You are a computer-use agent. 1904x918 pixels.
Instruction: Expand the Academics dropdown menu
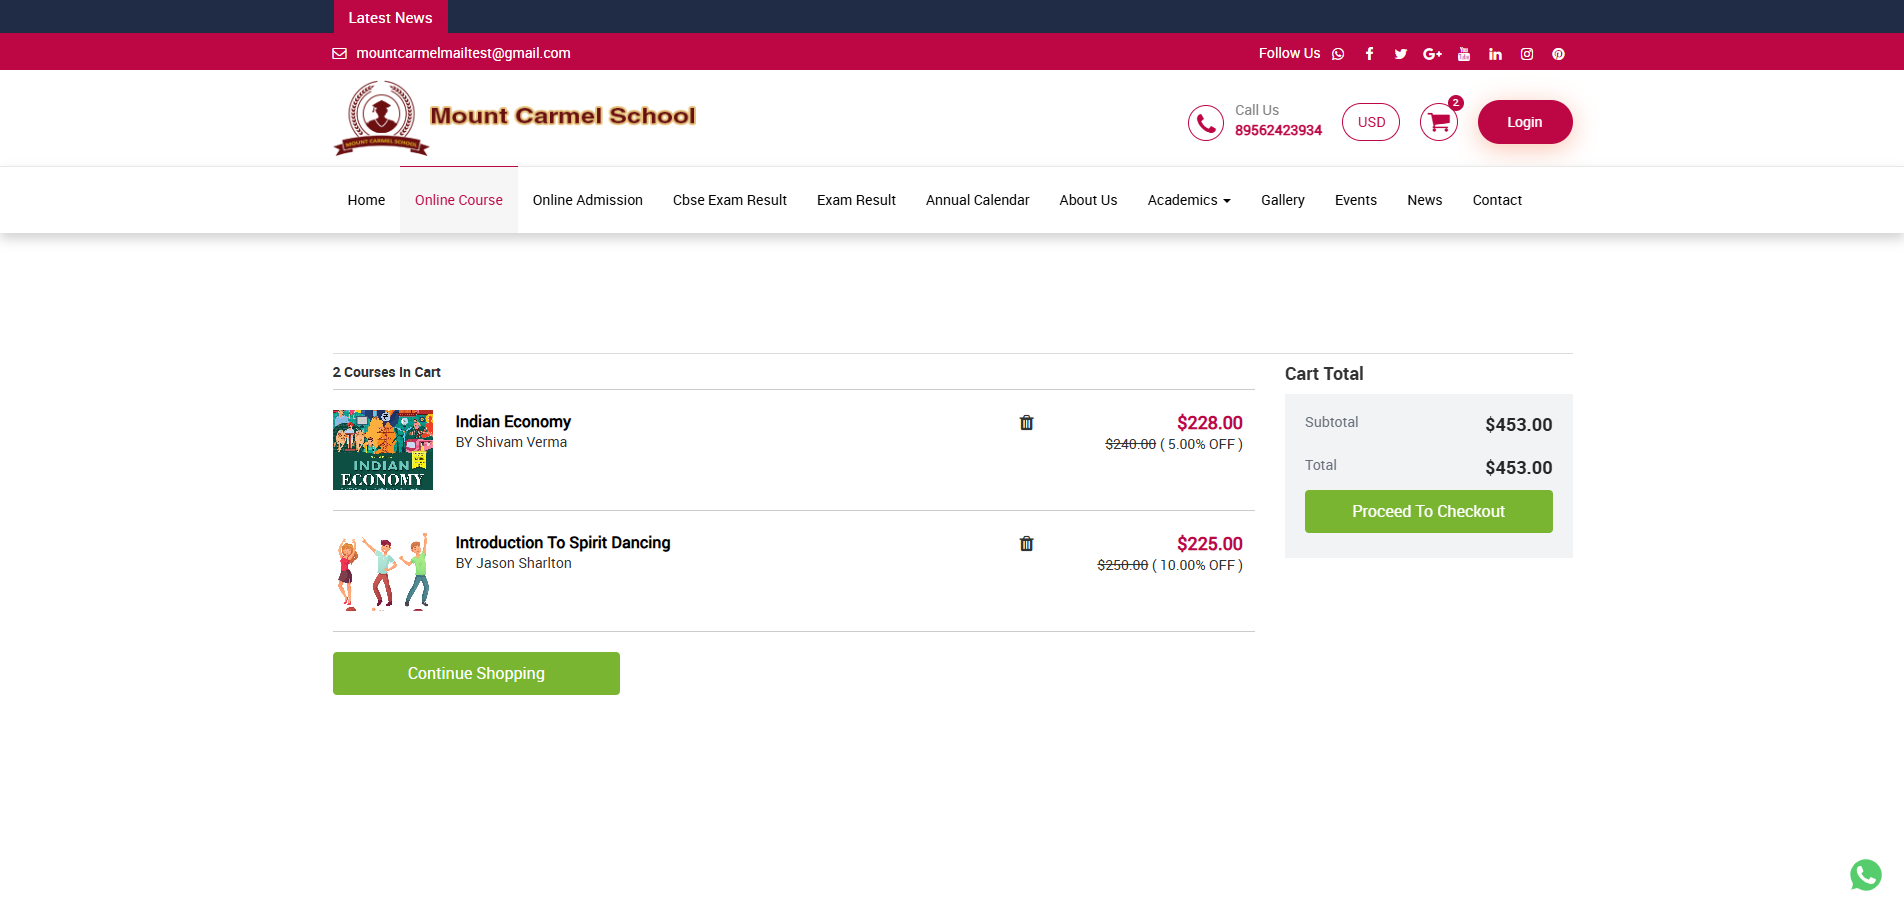(1188, 200)
